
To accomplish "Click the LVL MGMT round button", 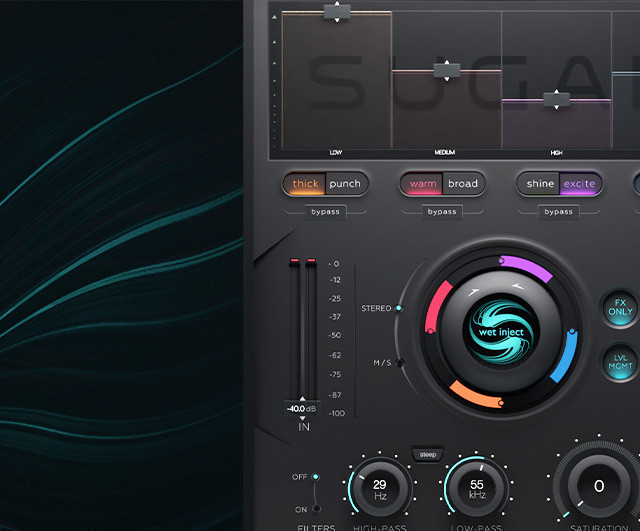I will coord(620,360).
